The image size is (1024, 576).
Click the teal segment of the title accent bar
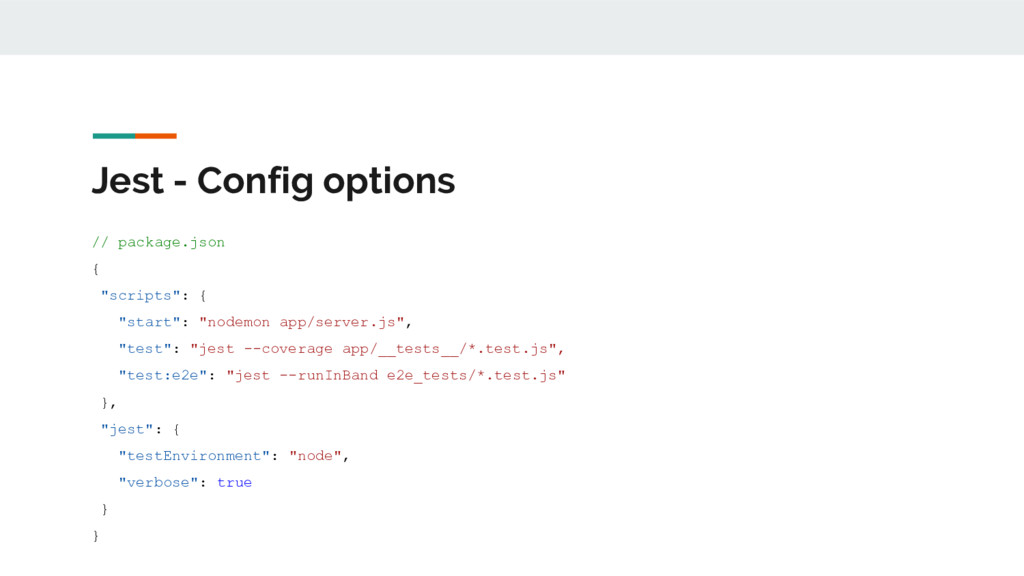coord(114,136)
